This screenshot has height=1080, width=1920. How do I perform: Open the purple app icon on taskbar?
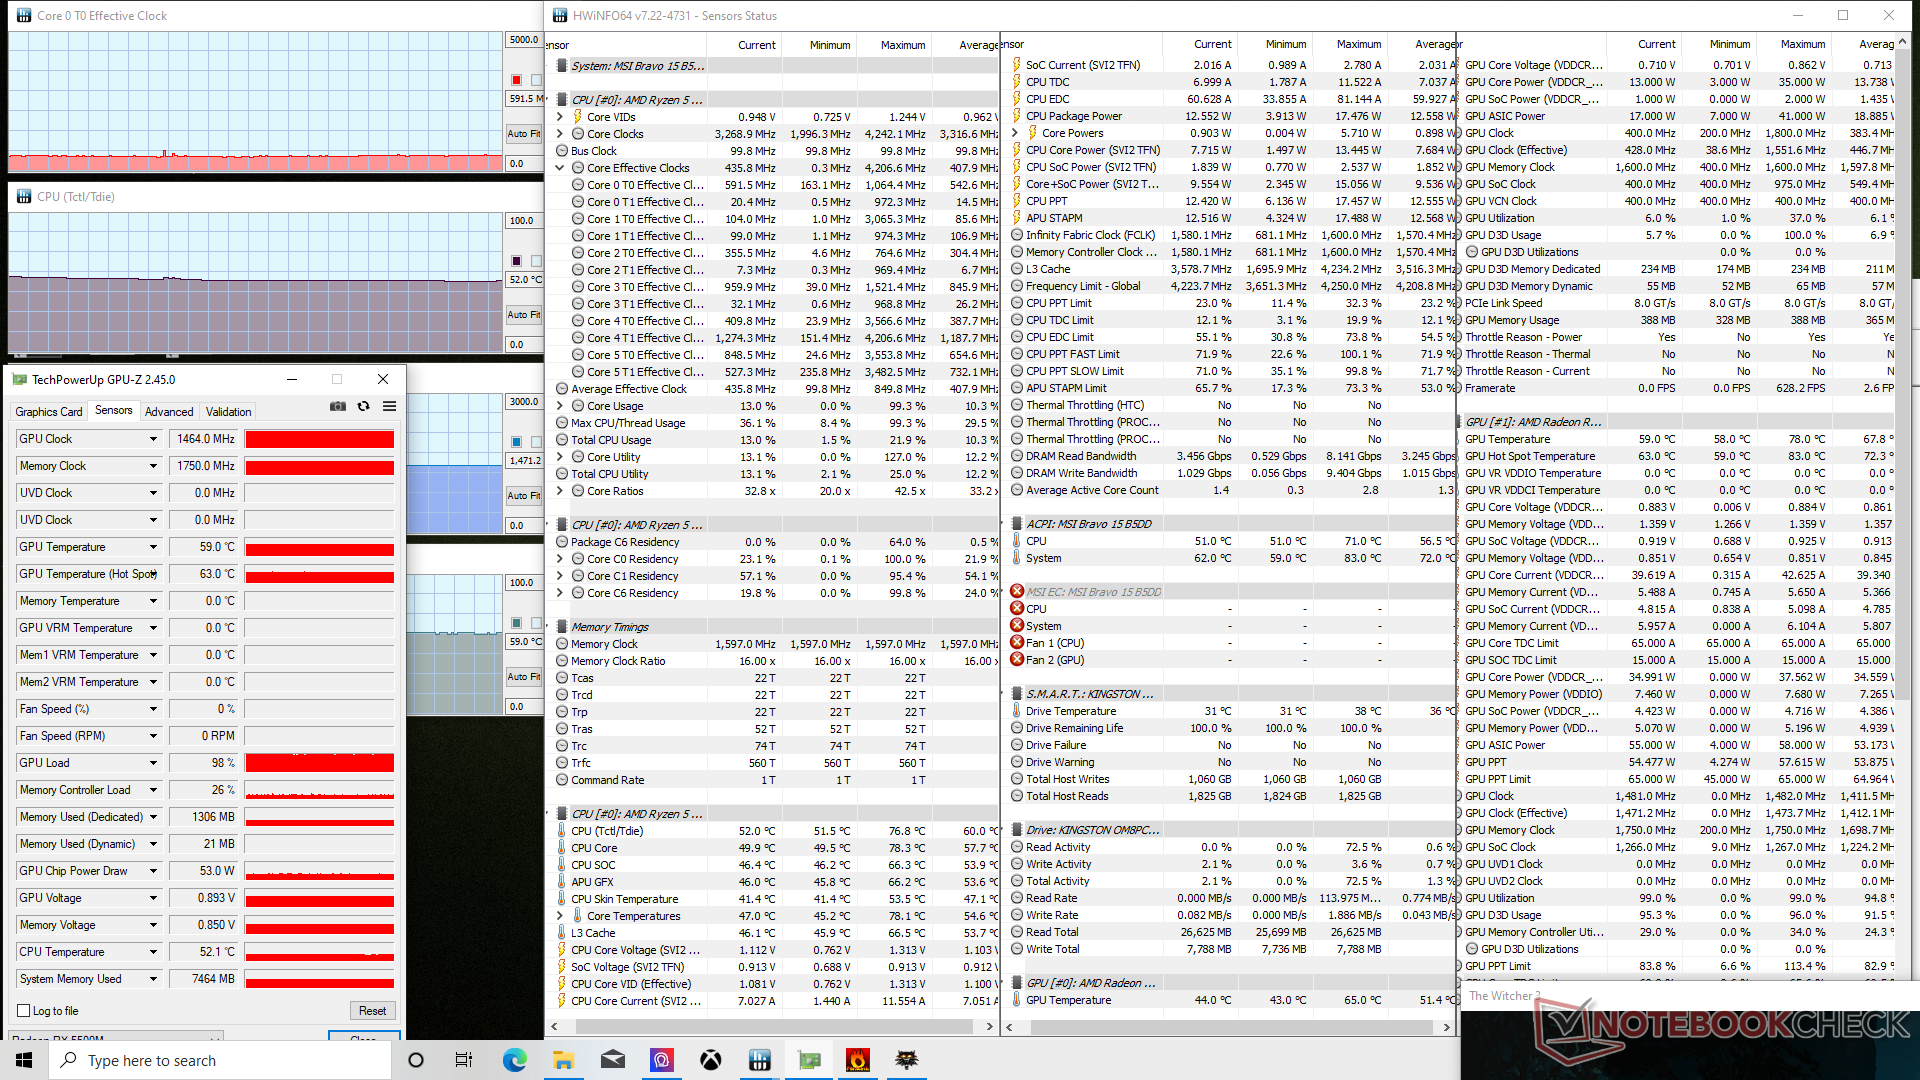(x=662, y=1060)
